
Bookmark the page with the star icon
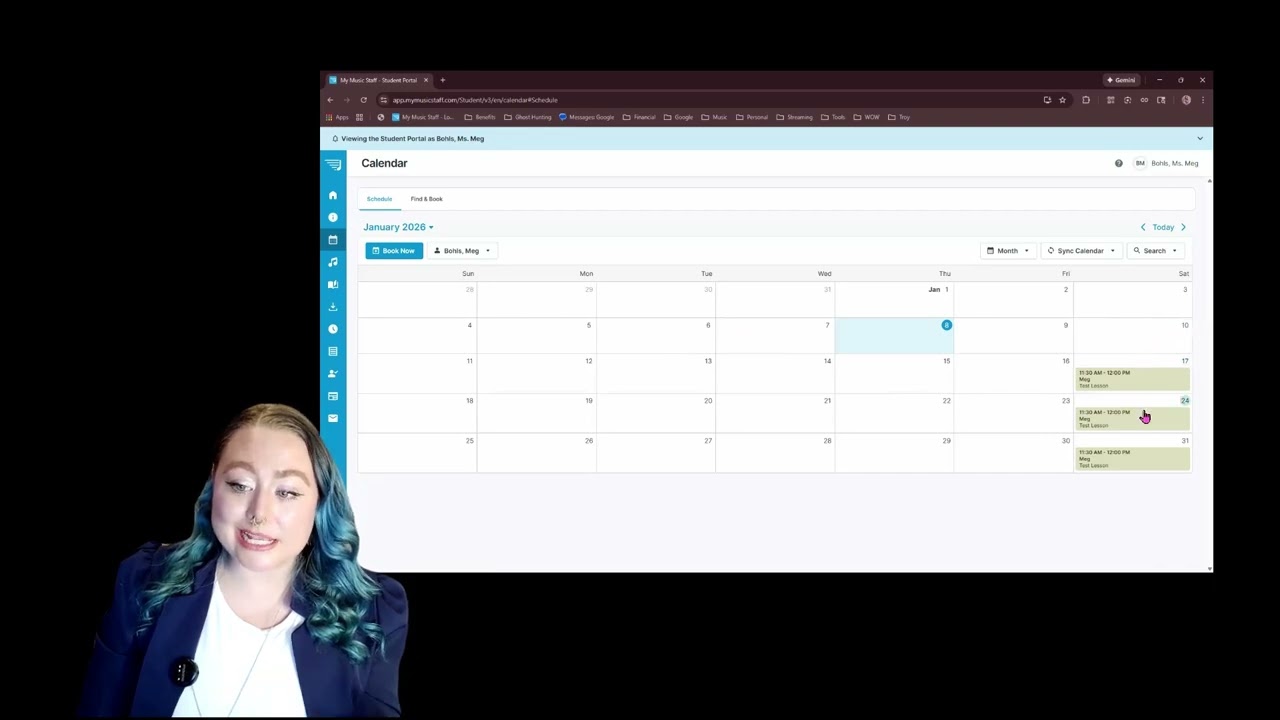(x=1062, y=100)
